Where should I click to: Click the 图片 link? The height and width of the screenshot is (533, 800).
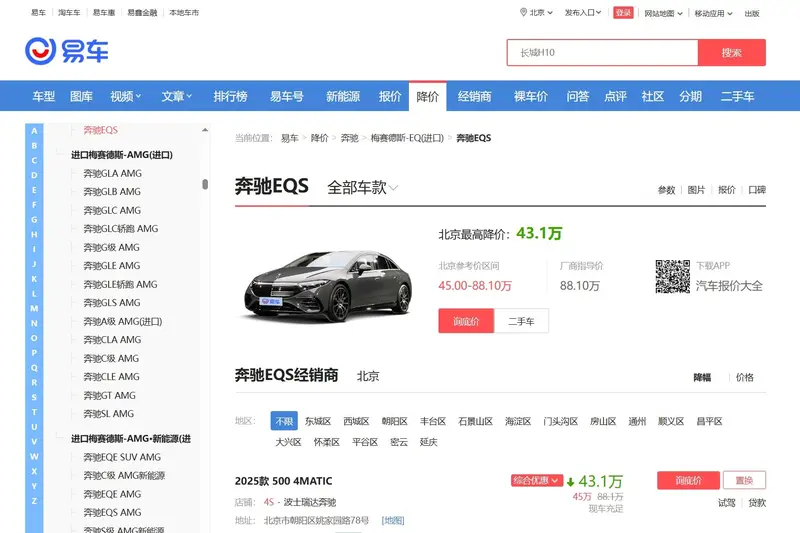tap(696, 190)
